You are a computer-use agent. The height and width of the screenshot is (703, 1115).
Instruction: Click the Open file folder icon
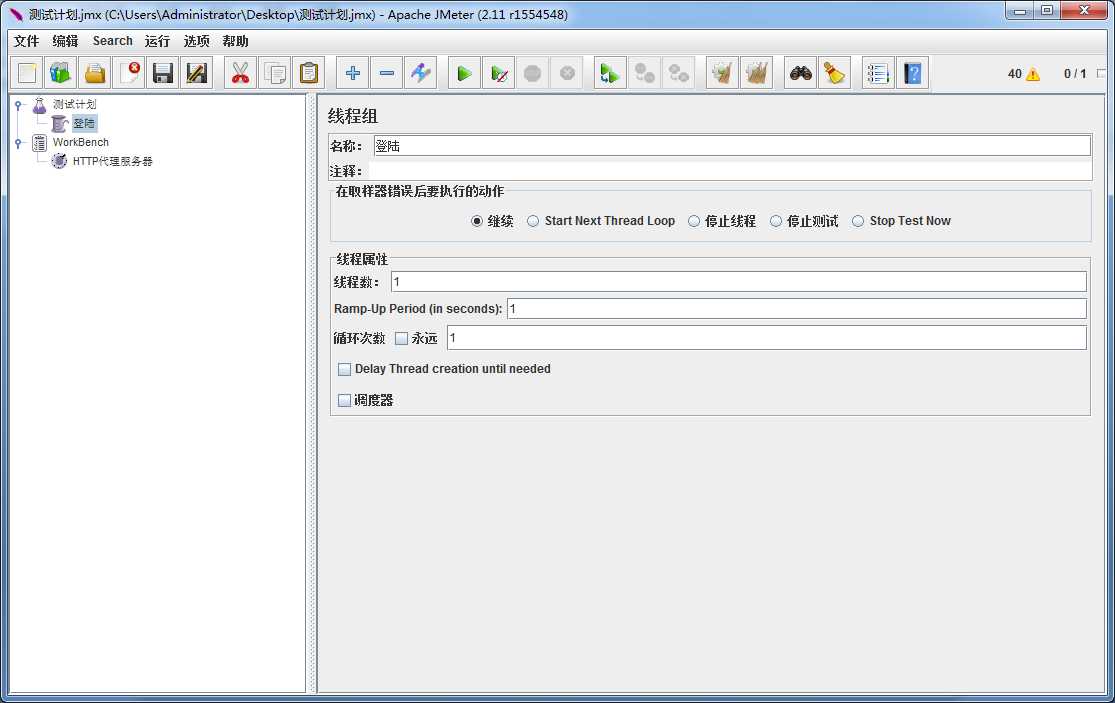pos(95,73)
